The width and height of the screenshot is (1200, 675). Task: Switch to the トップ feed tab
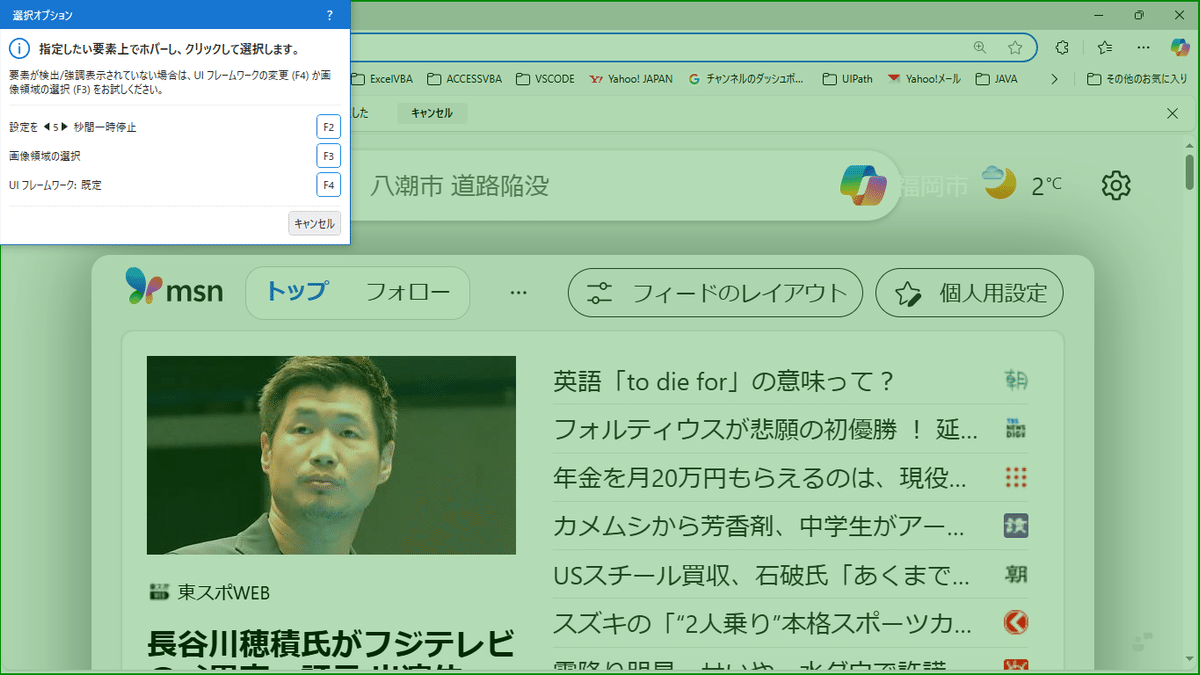point(296,292)
